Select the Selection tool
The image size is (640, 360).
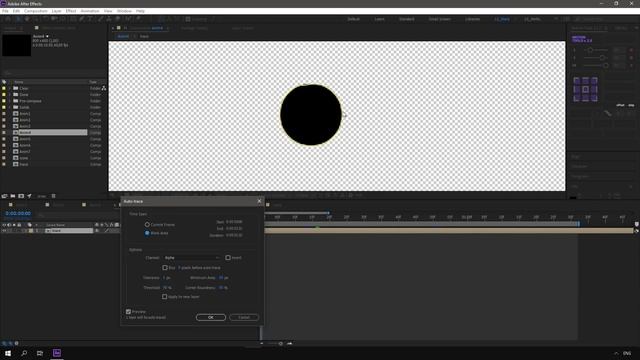tap(18, 19)
